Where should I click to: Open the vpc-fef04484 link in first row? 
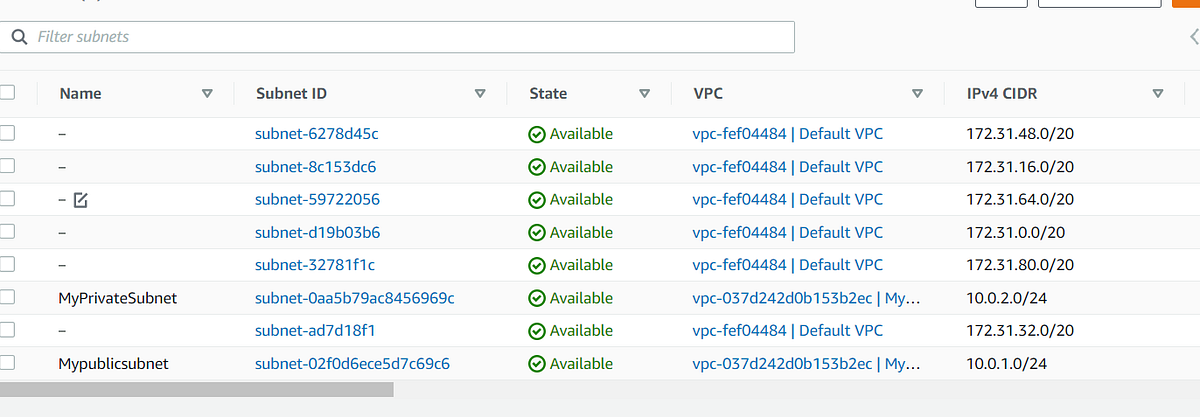pos(739,134)
